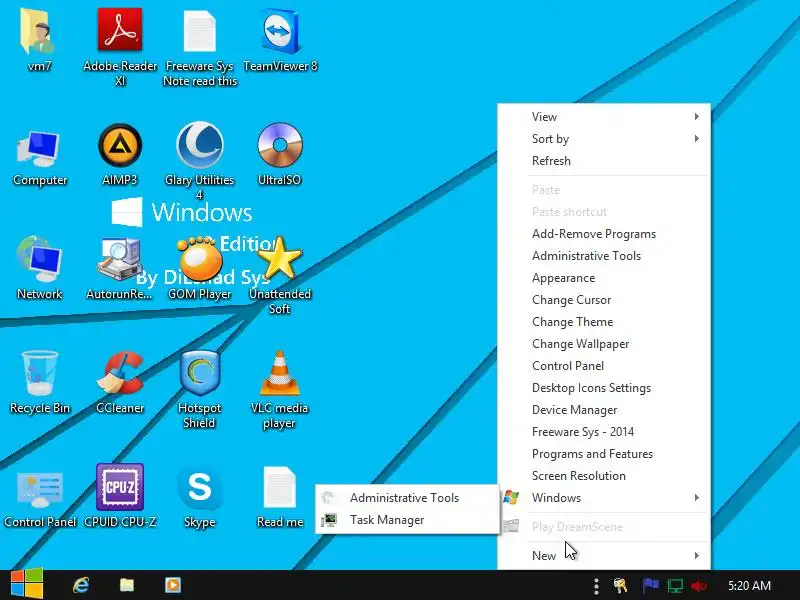Select the Unattended Soft star icon
The height and width of the screenshot is (600, 800).
pyautogui.click(x=280, y=258)
